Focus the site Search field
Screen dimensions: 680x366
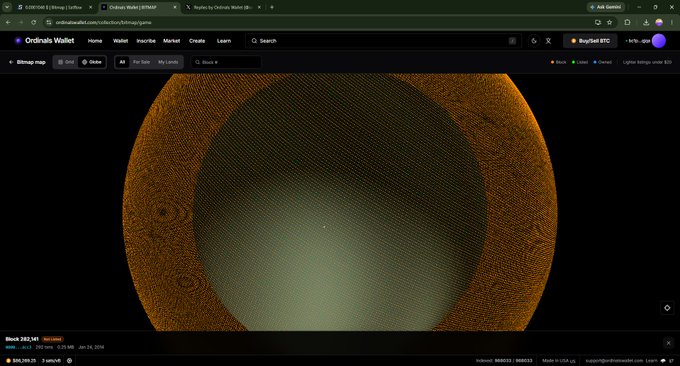[383, 41]
